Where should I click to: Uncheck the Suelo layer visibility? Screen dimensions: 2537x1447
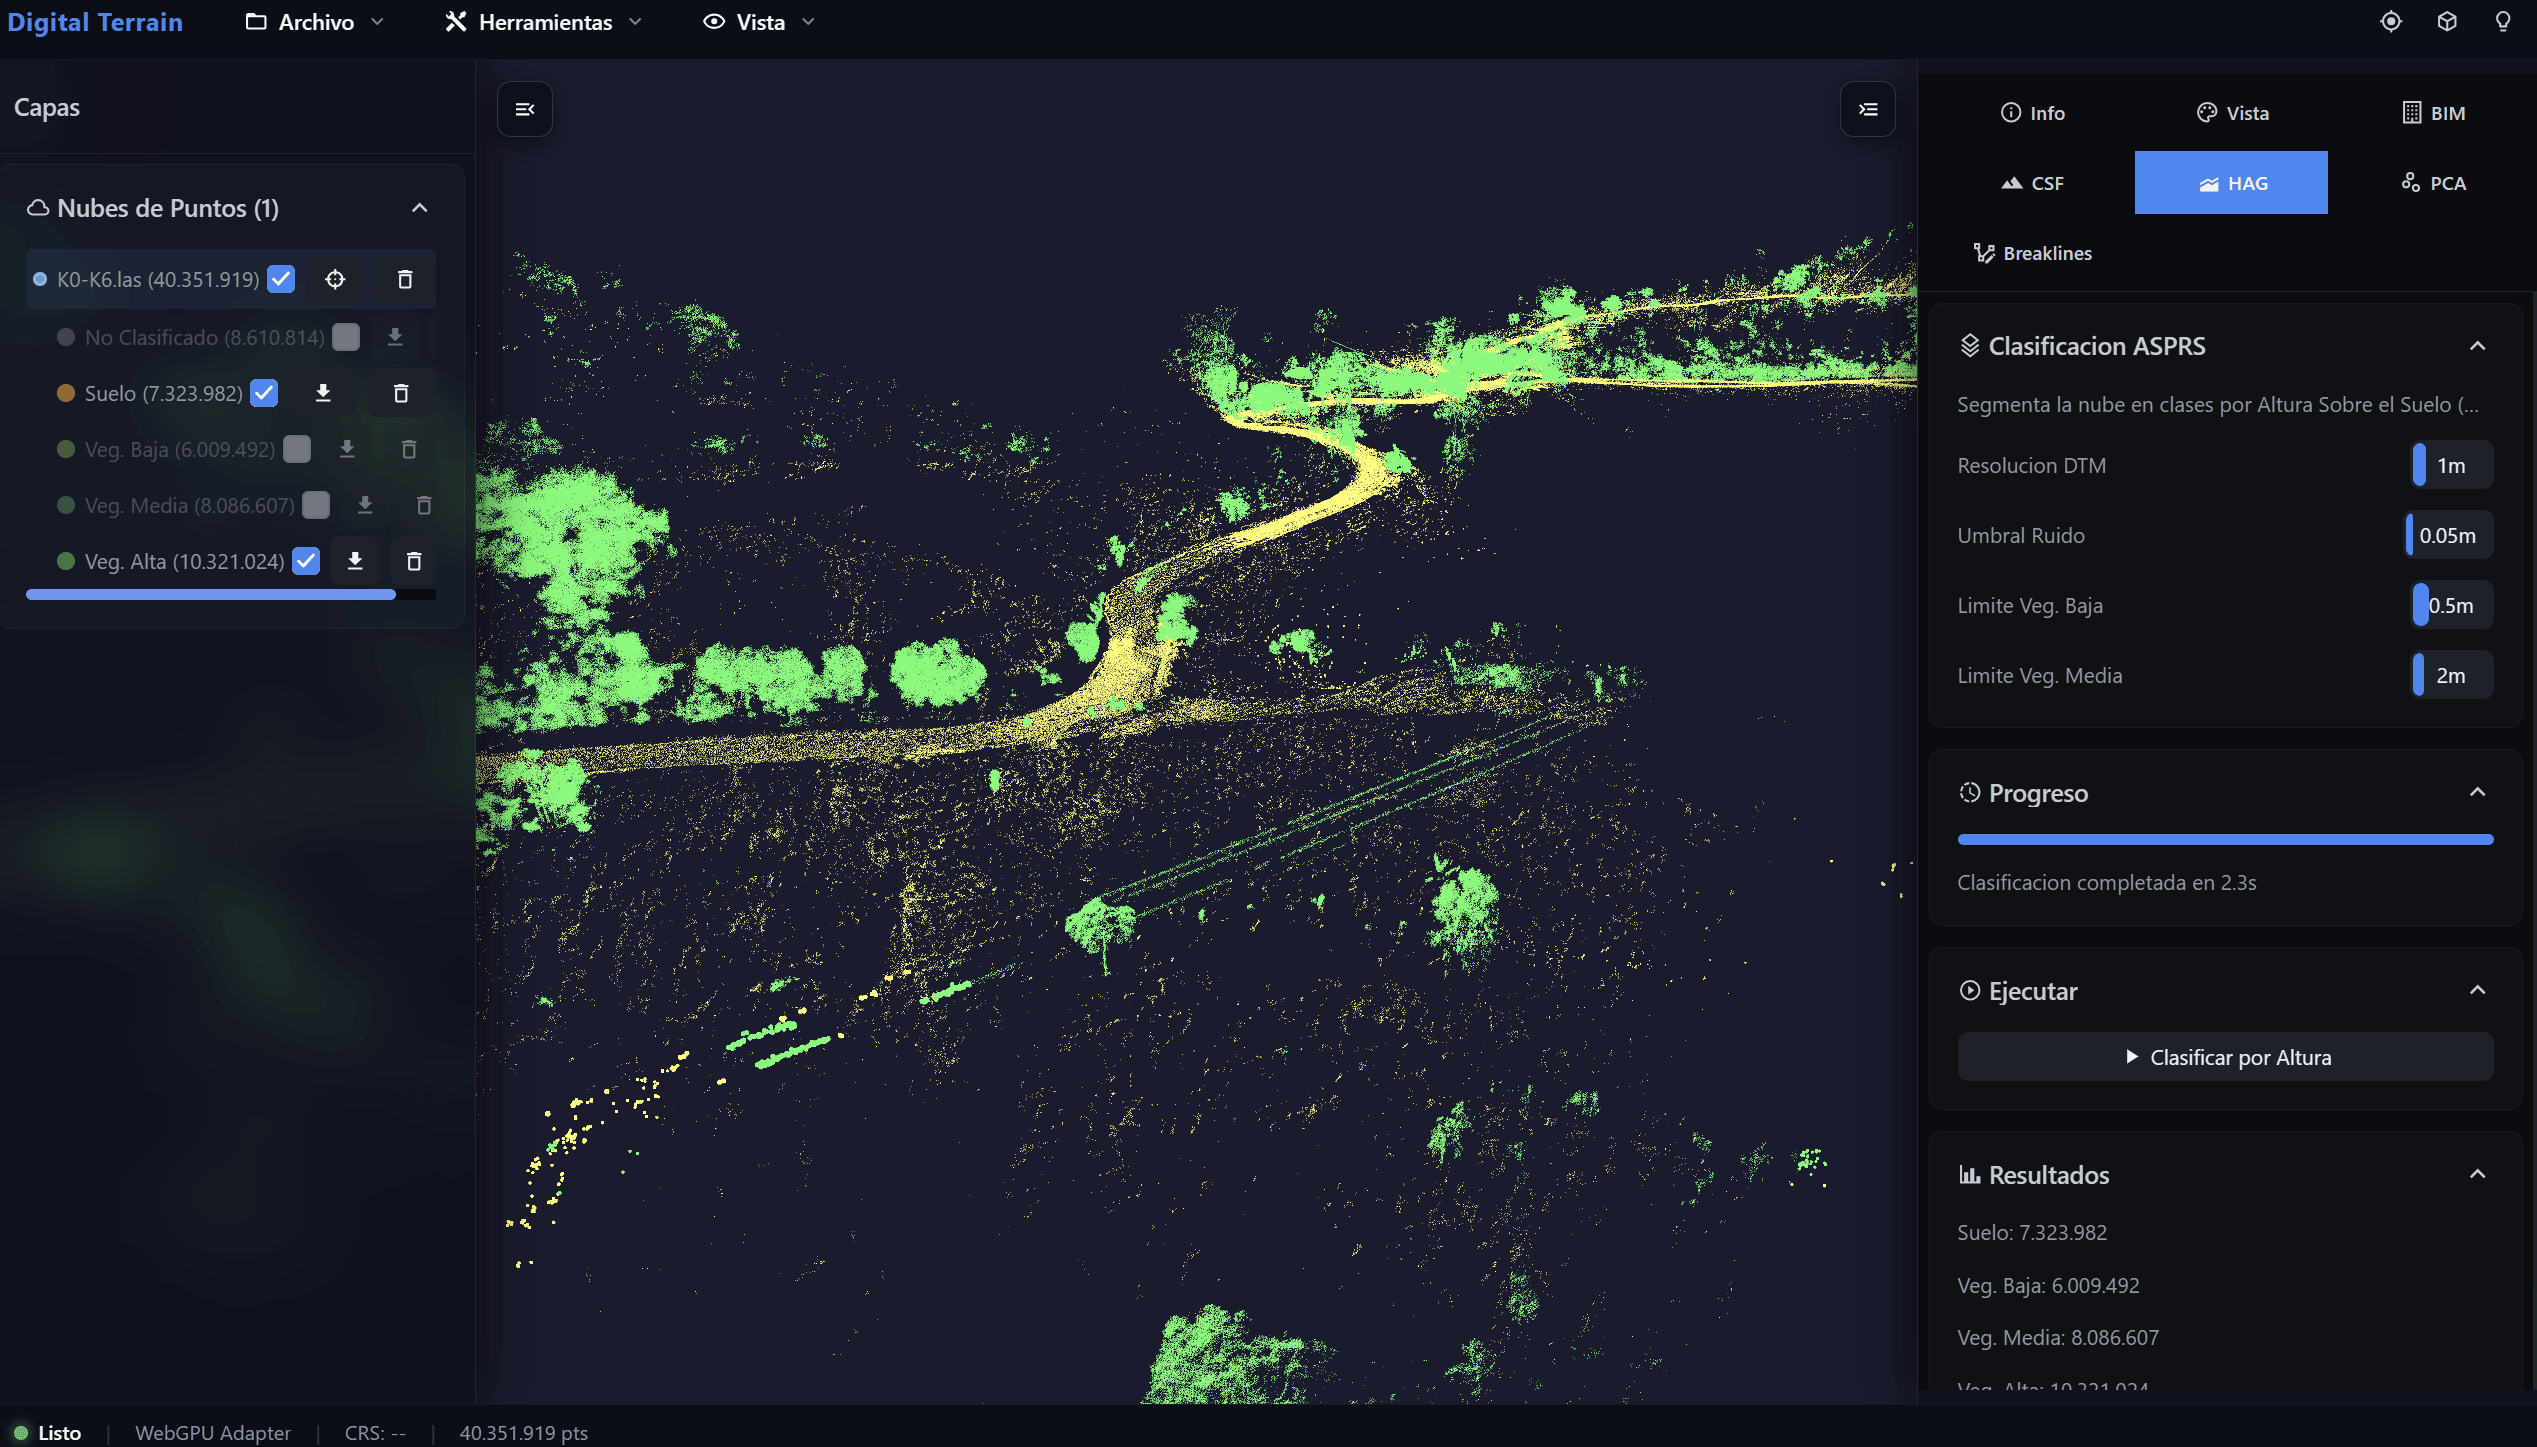pyautogui.click(x=264, y=393)
